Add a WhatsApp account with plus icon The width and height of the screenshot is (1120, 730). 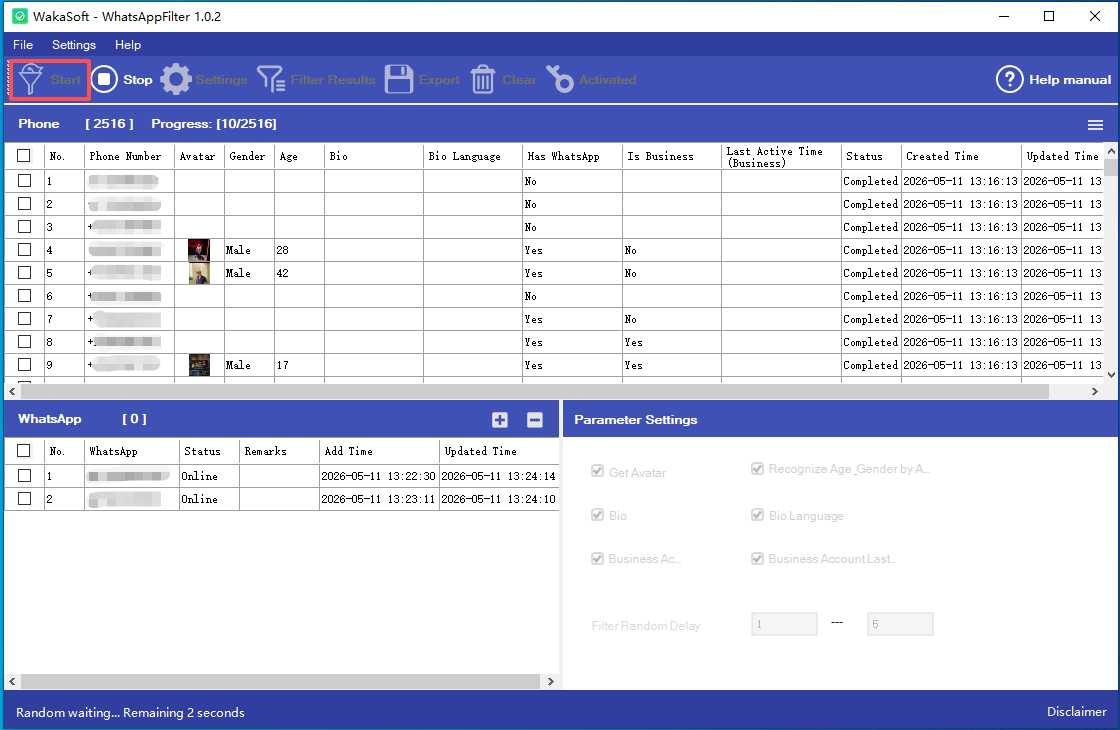pyautogui.click(x=500, y=420)
